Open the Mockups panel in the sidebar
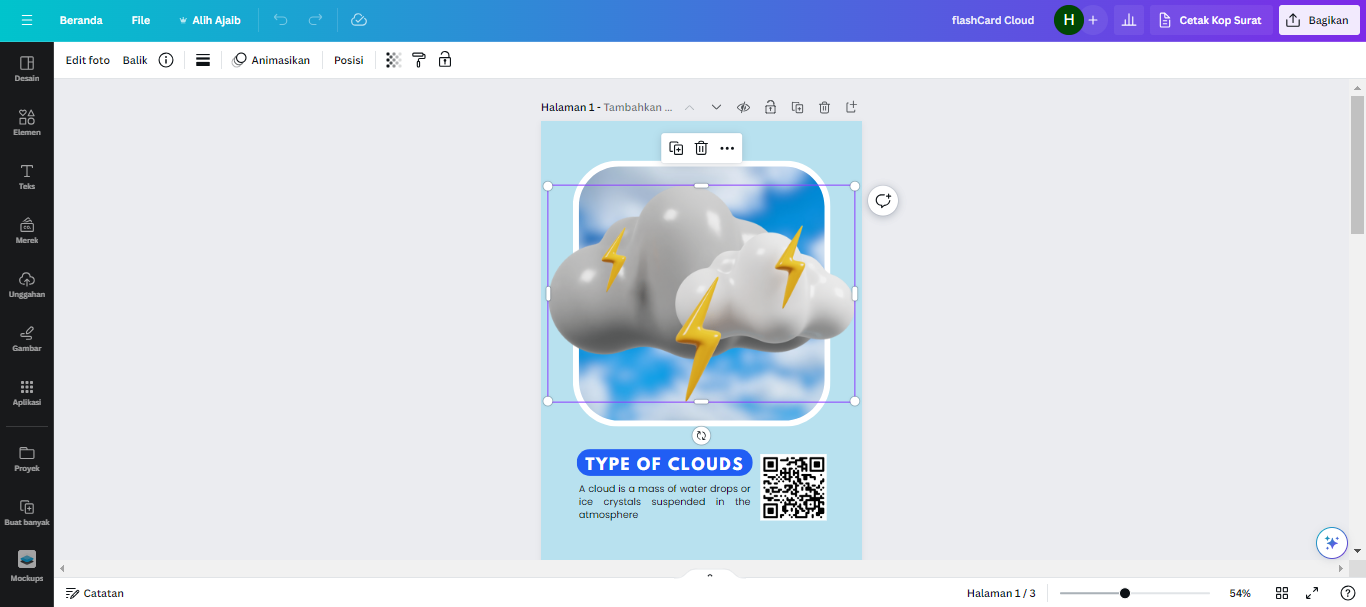Screen dimensions: 1366x607 coord(26,566)
